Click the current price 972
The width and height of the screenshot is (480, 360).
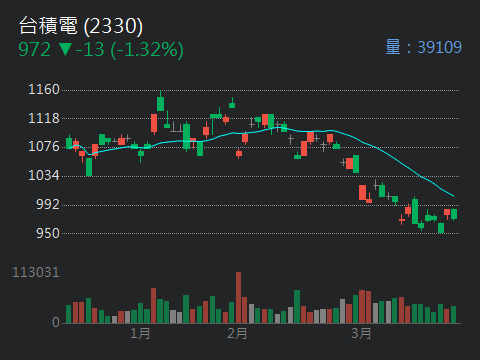tap(35, 50)
